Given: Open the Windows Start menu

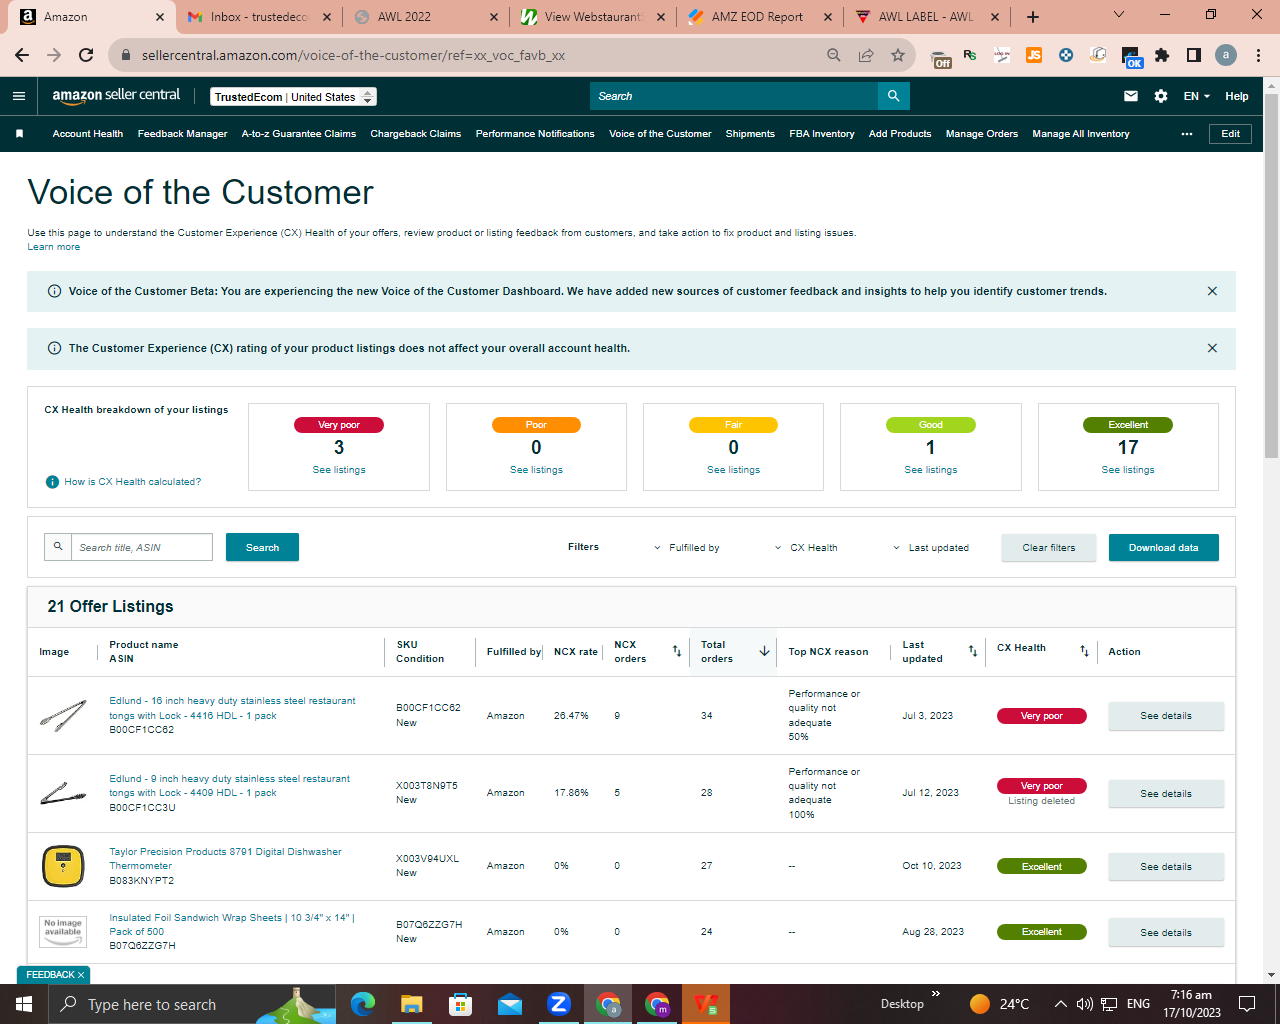Looking at the screenshot, I should pos(24,1004).
